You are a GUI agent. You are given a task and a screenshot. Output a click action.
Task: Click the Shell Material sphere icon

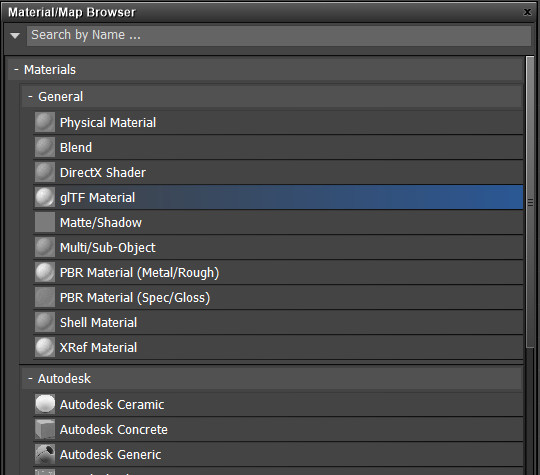45,322
